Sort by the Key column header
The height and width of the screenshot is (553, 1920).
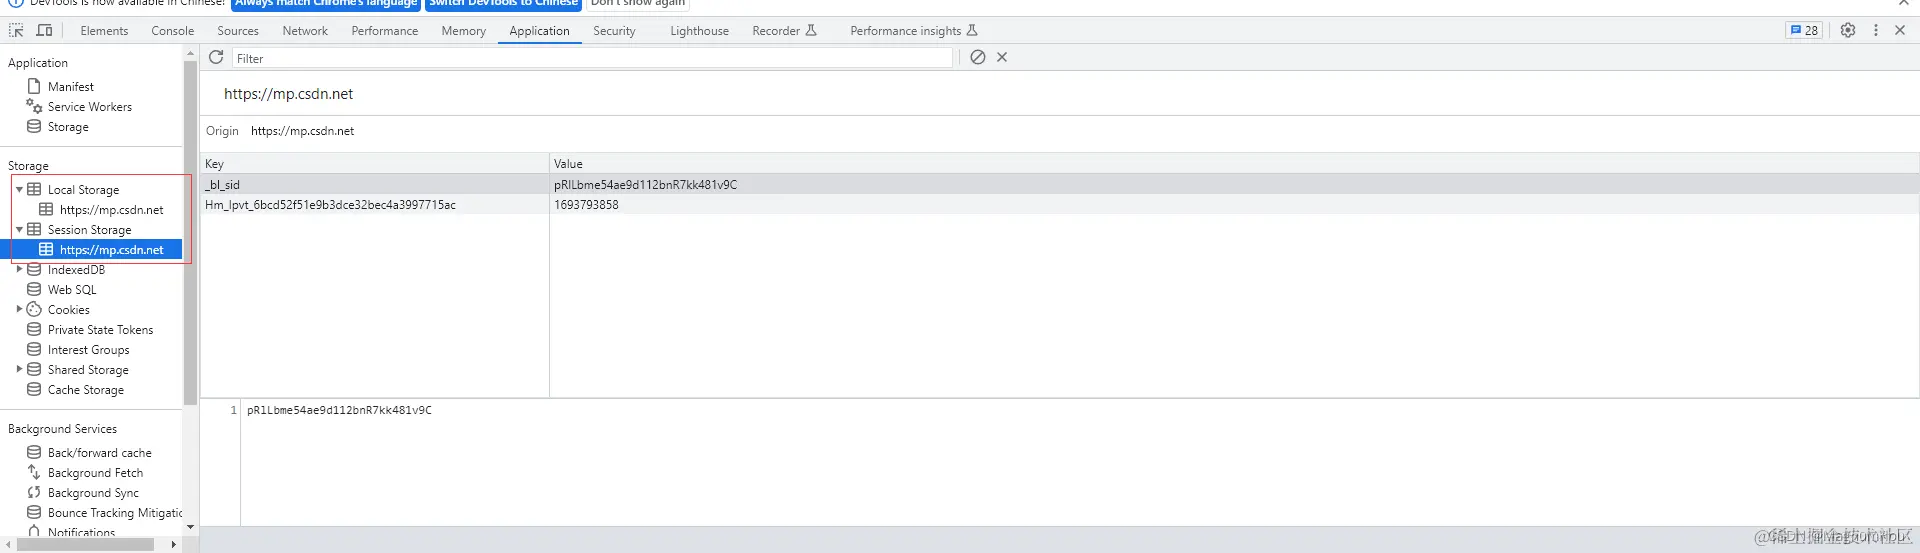pyautogui.click(x=375, y=163)
